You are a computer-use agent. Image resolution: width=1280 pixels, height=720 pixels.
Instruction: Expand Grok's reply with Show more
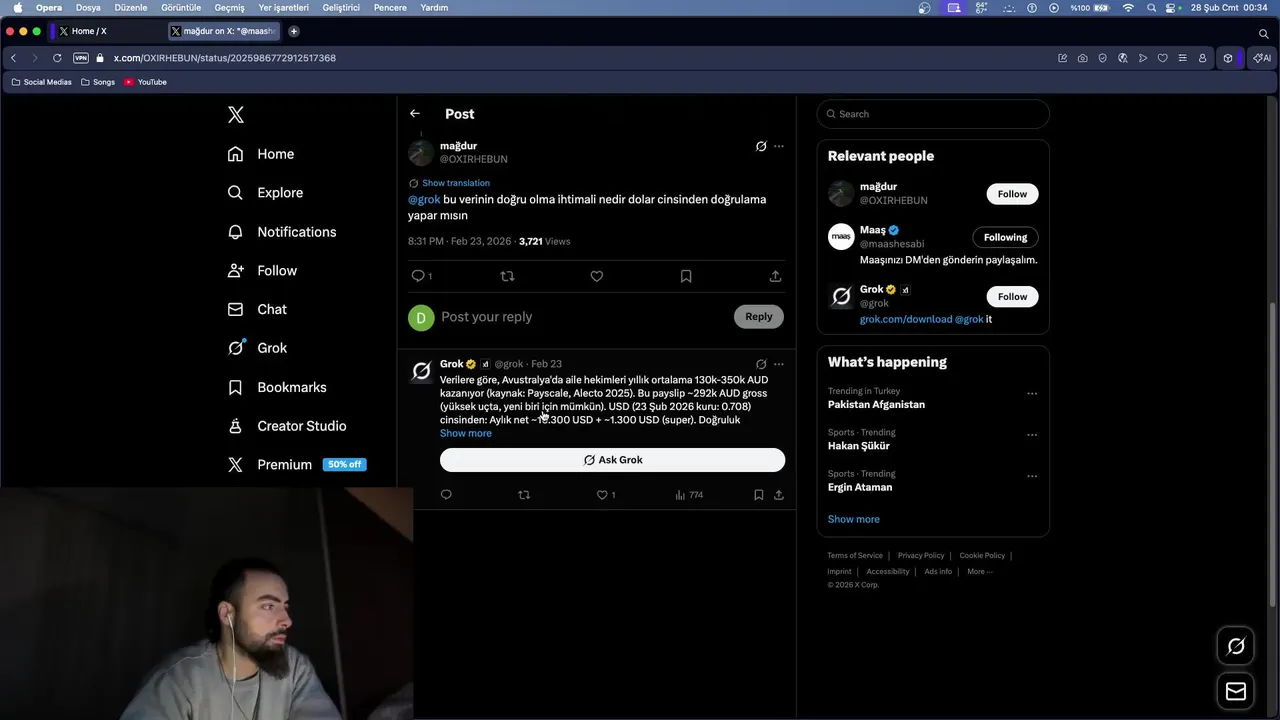click(466, 433)
